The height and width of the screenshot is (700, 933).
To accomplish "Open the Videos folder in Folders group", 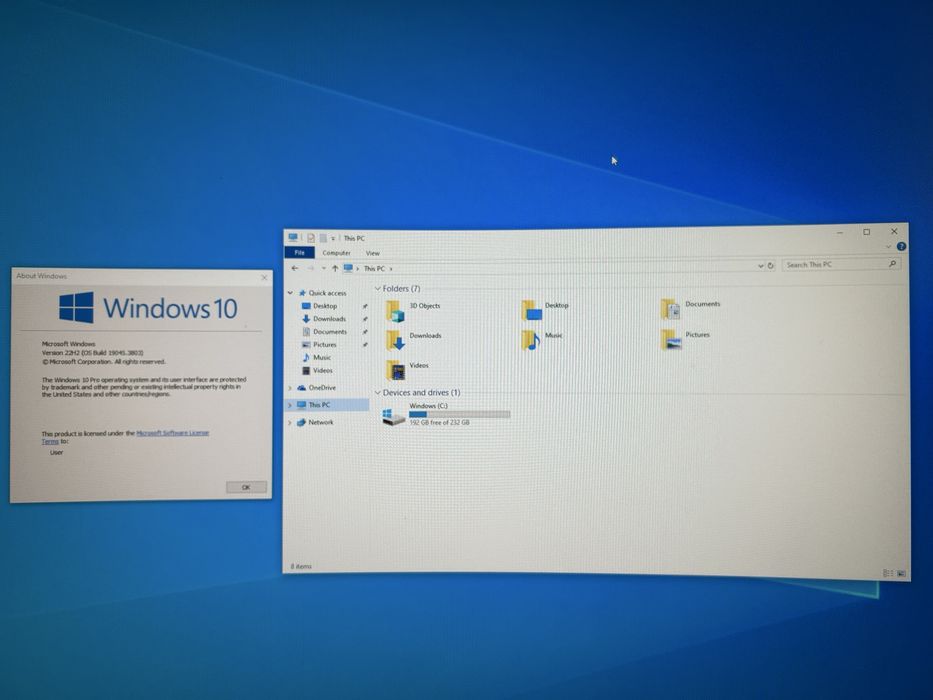I will pos(396,370).
